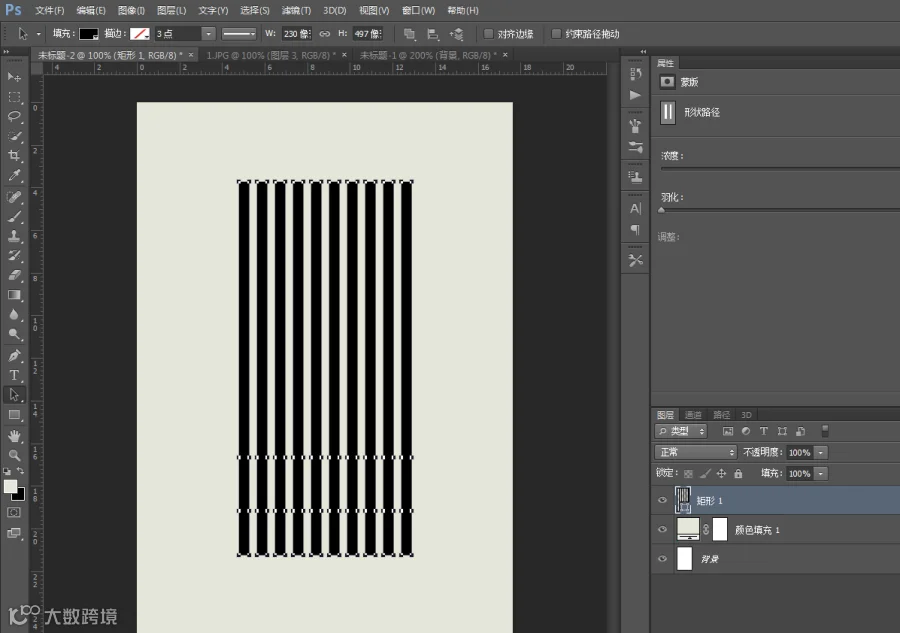Viewport: 900px width, 633px height.
Task: Select the Lasso tool
Action: tap(14, 116)
